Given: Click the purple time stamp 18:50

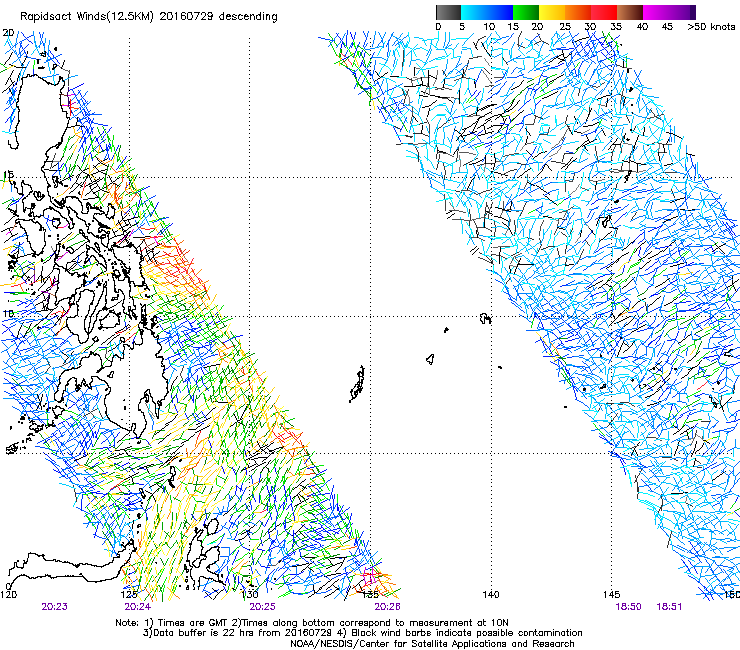Looking at the screenshot, I should point(628,607).
